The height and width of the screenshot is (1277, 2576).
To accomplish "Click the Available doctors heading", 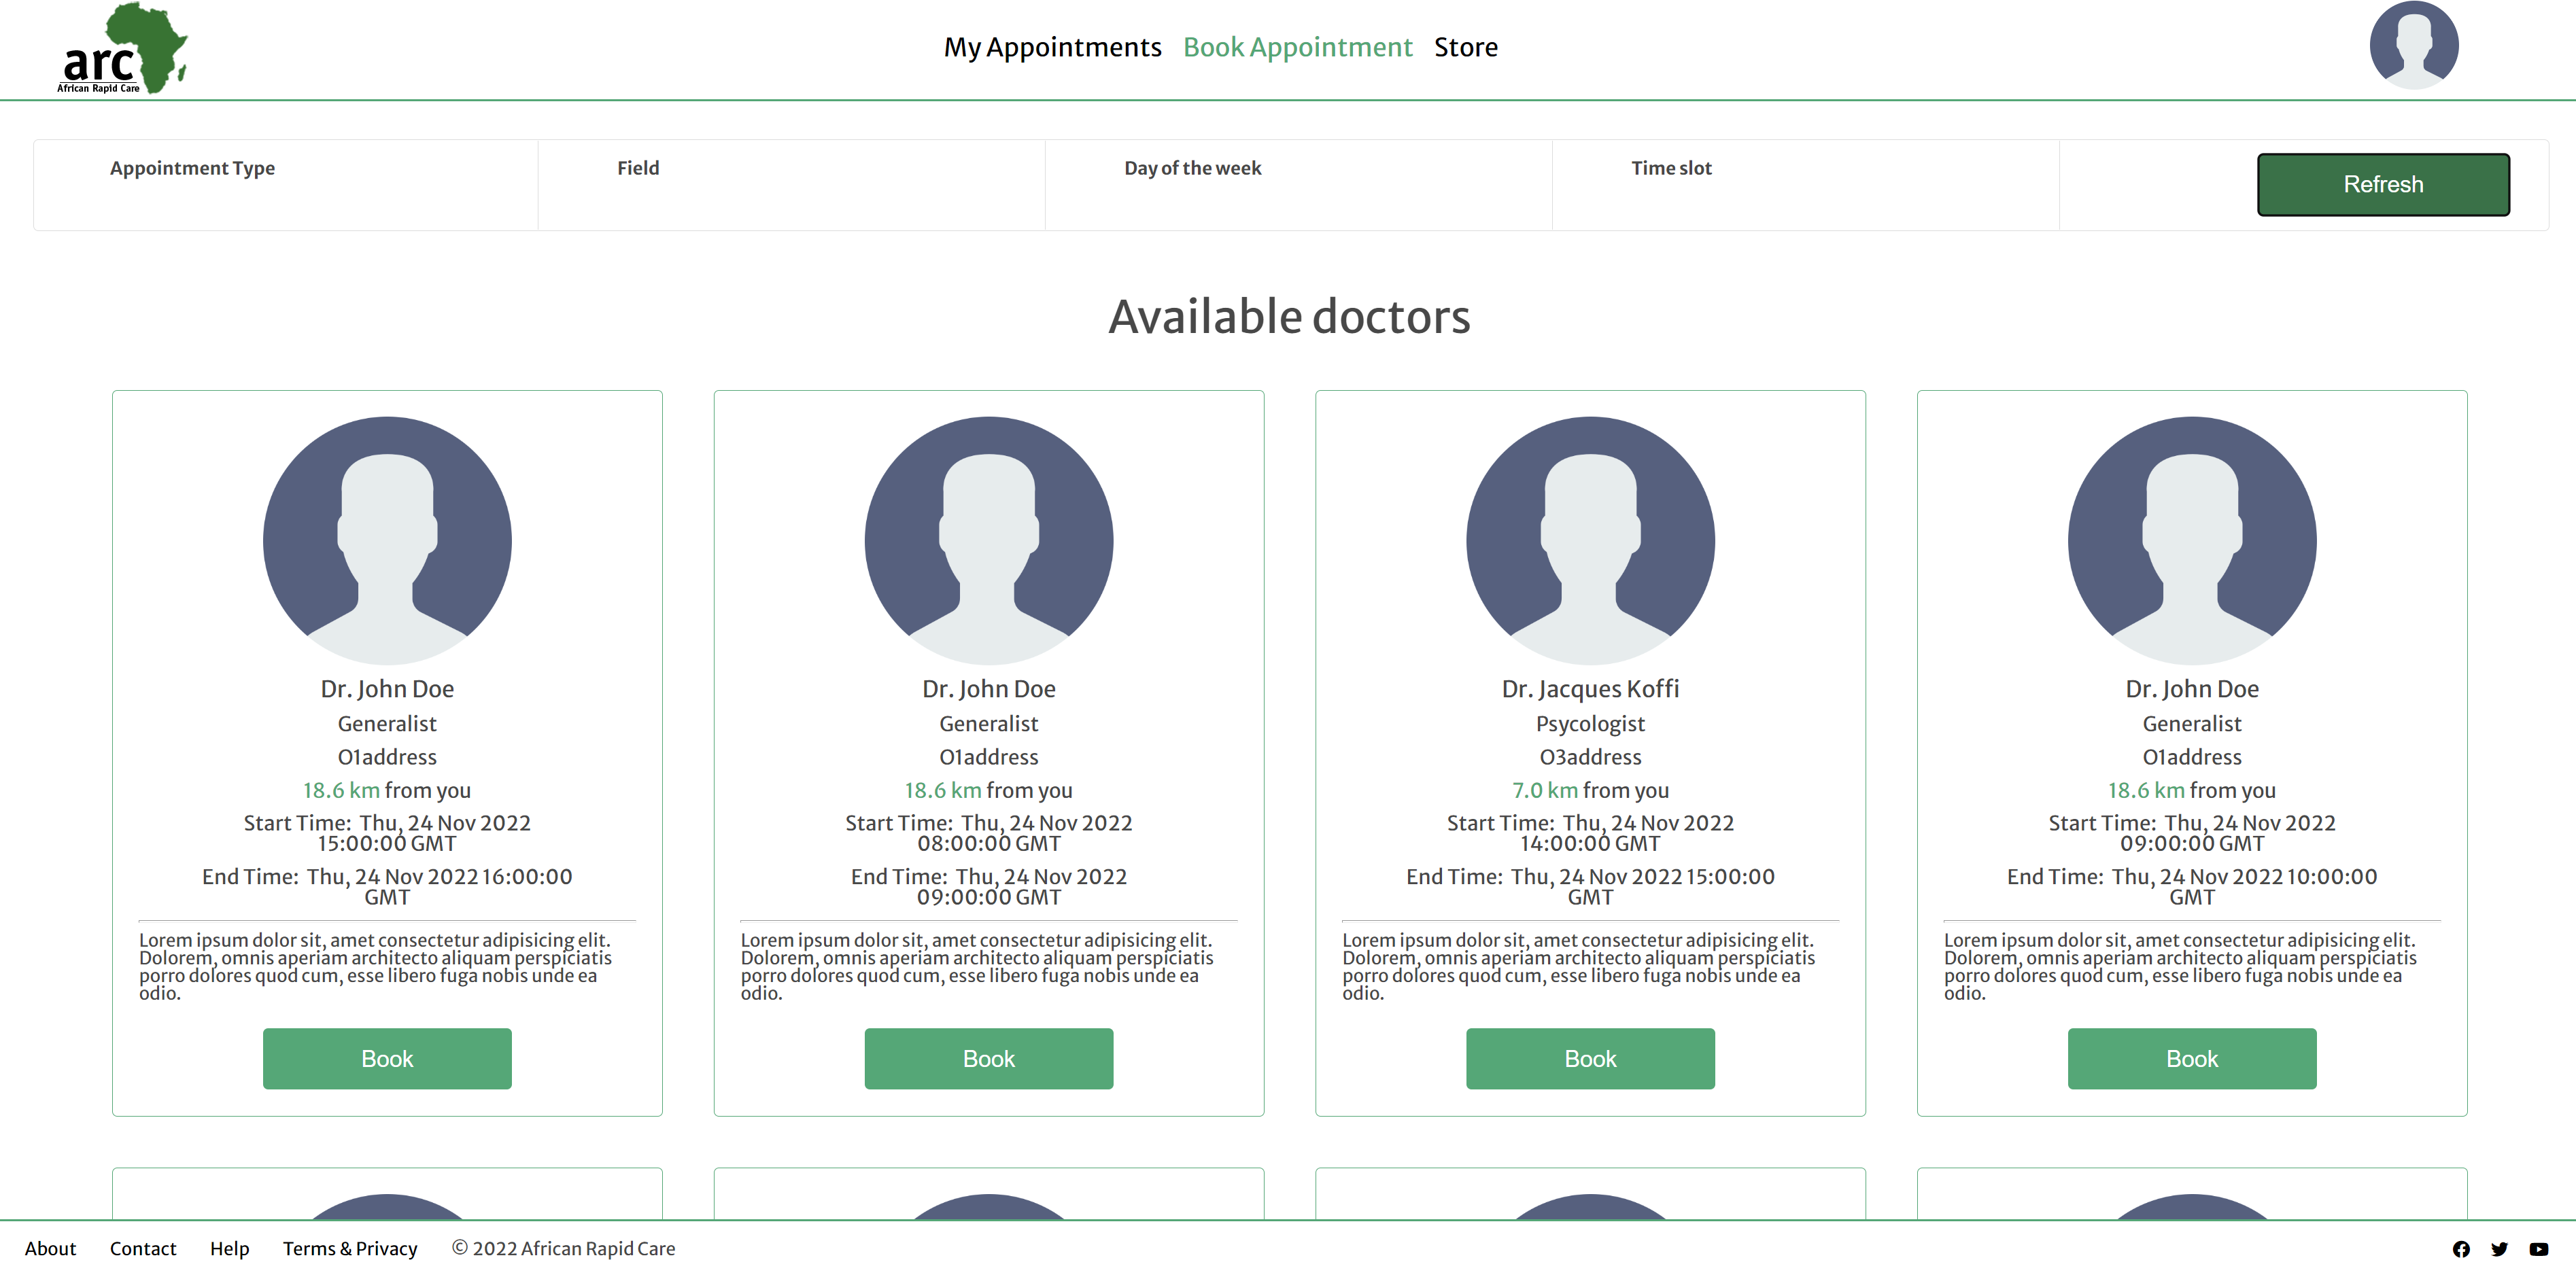I will (x=1289, y=317).
